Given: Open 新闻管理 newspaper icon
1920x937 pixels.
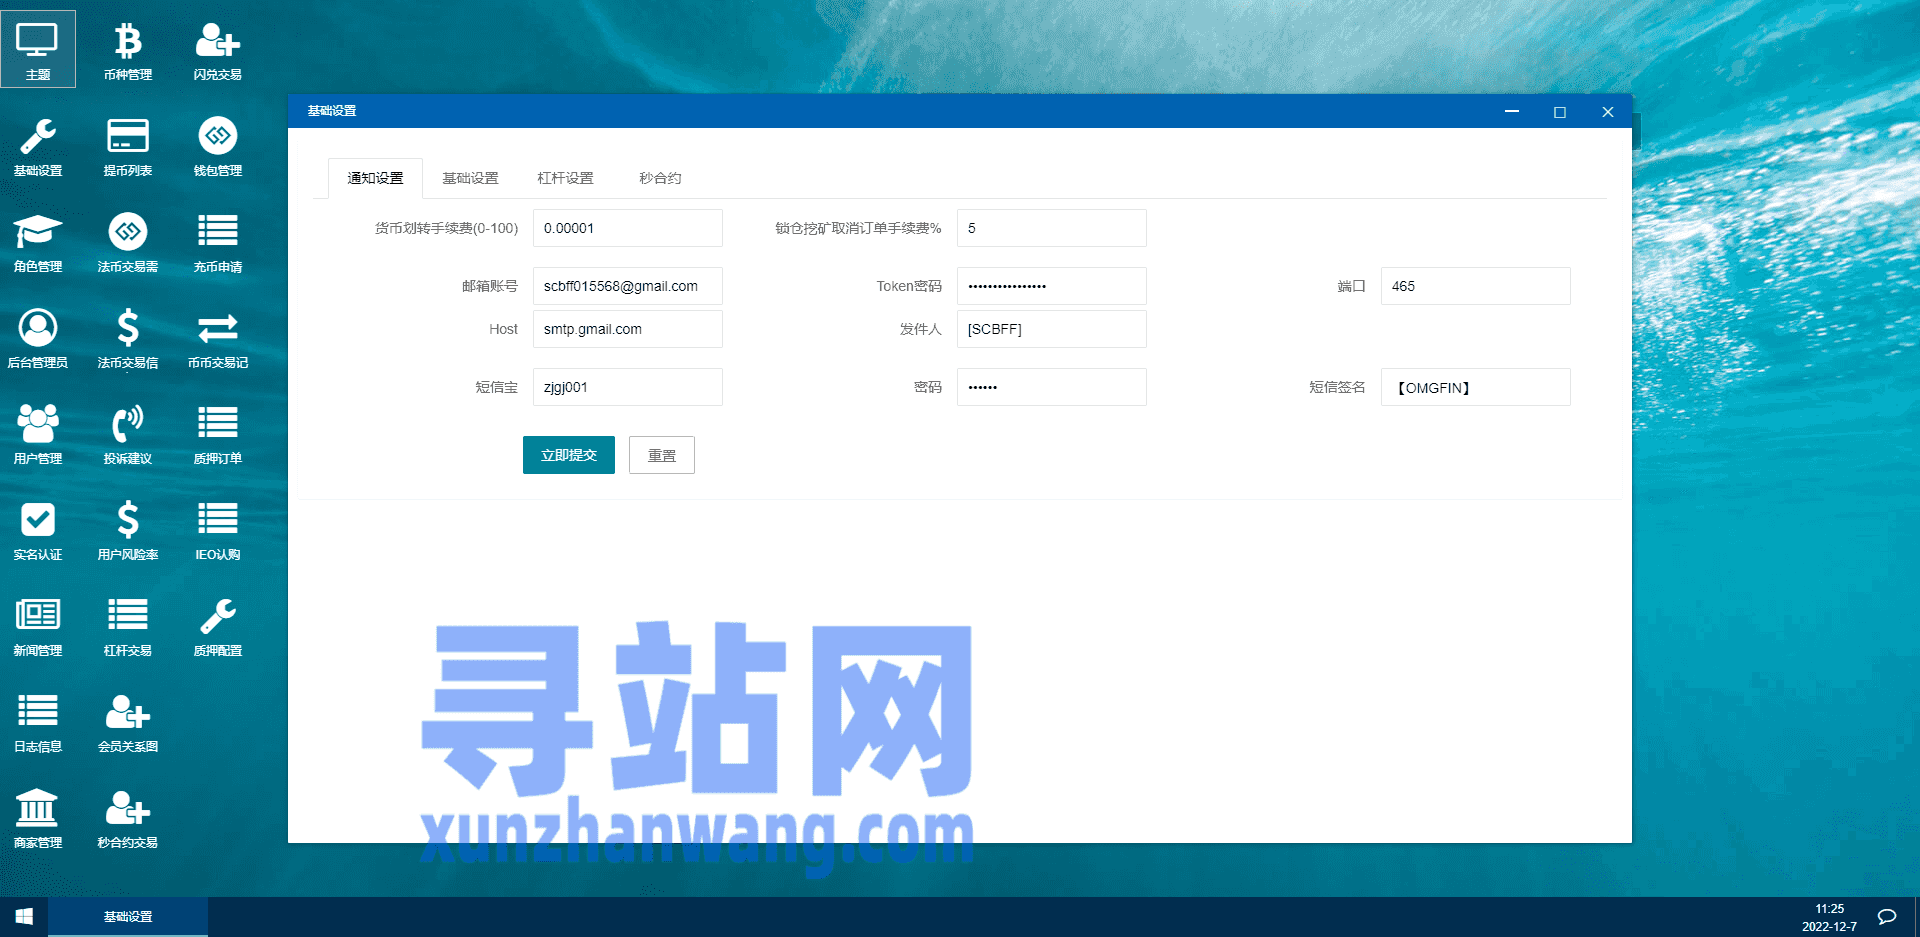Looking at the screenshot, I should [38, 625].
